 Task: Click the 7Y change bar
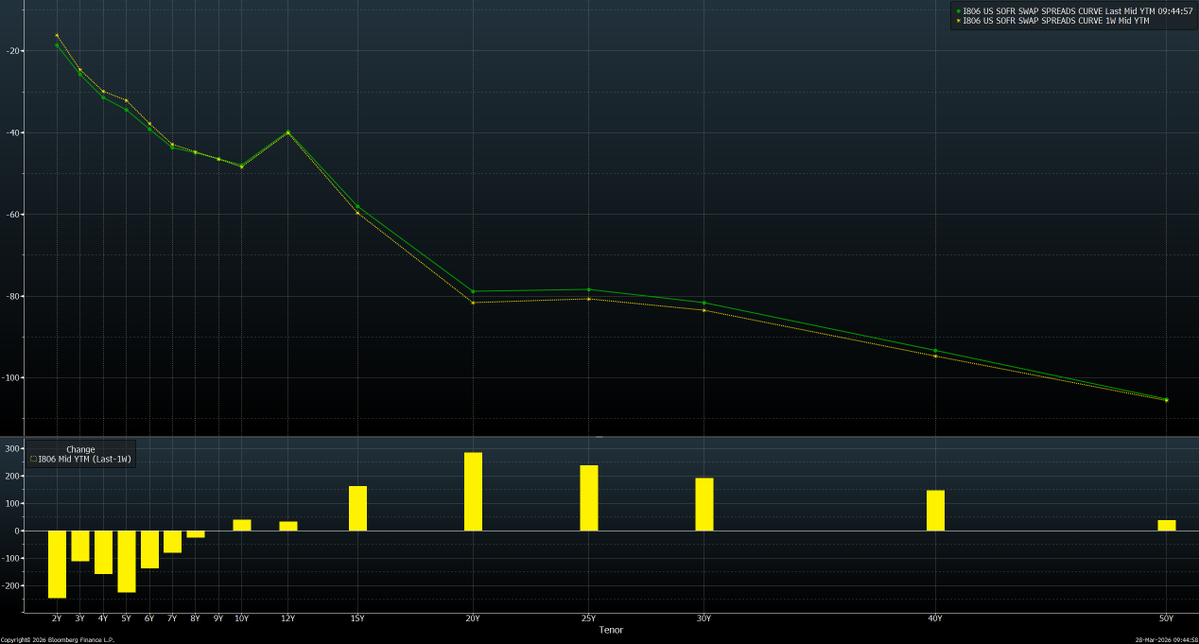pyautogui.click(x=172, y=542)
